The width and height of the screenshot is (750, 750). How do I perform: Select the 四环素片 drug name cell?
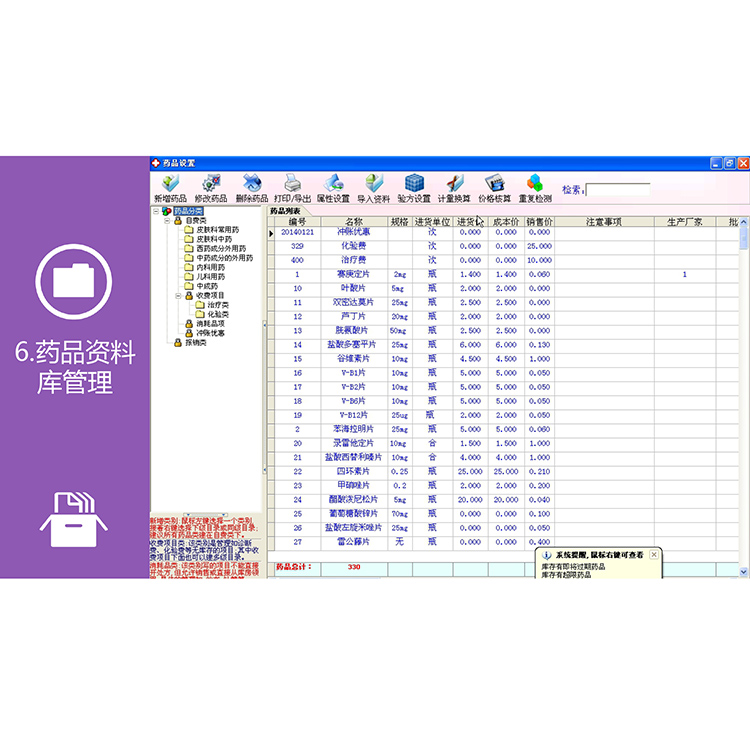pos(354,472)
